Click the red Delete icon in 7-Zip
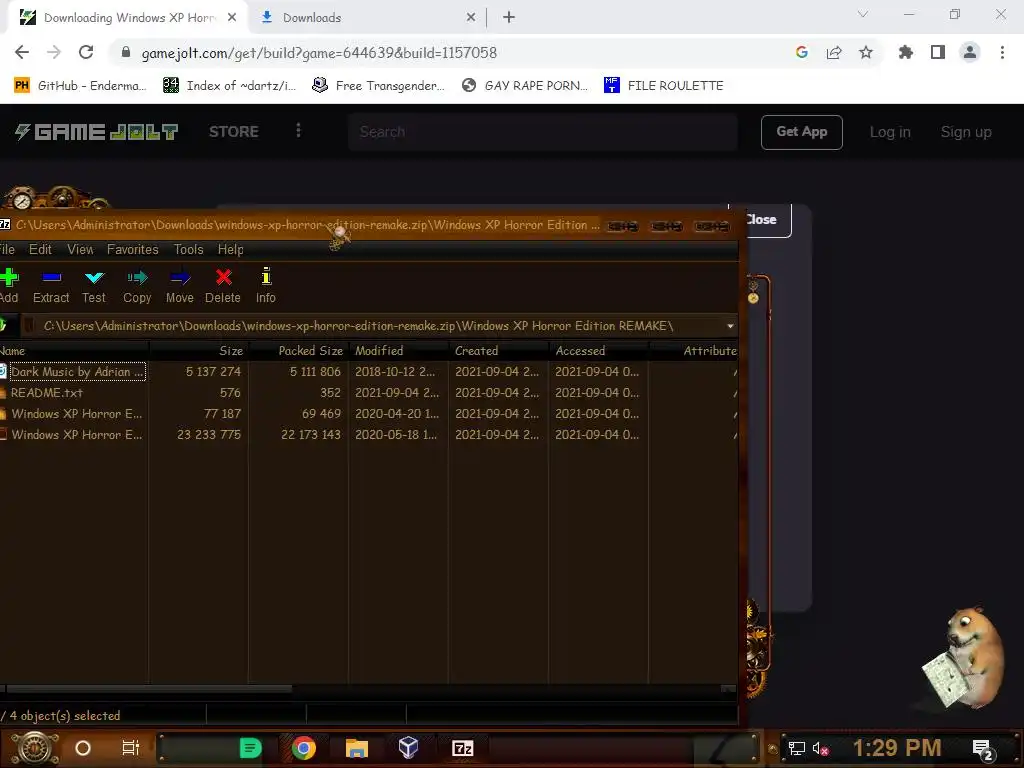This screenshot has width=1024, height=768. coord(223,278)
